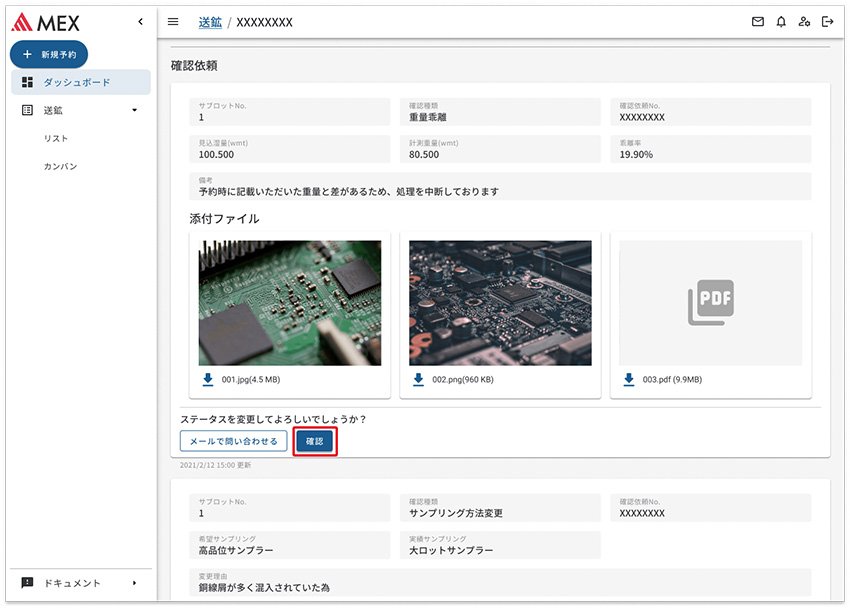Click the 002.png(960 KB) file name
The height and width of the screenshot is (608, 850).
(462, 380)
